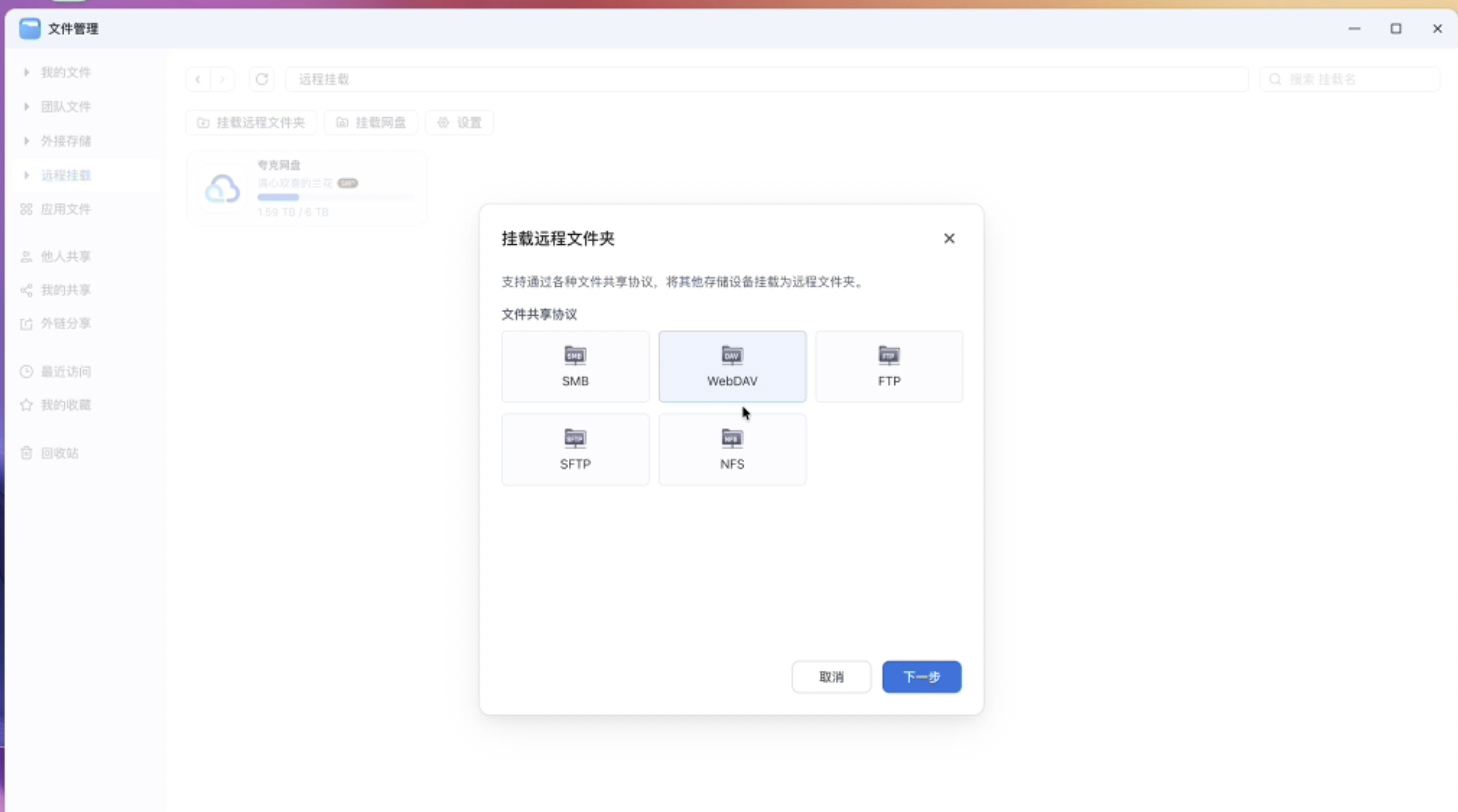Select the SMB protocol option
Screen dimensions: 1458x812
pyautogui.click(x=575, y=366)
